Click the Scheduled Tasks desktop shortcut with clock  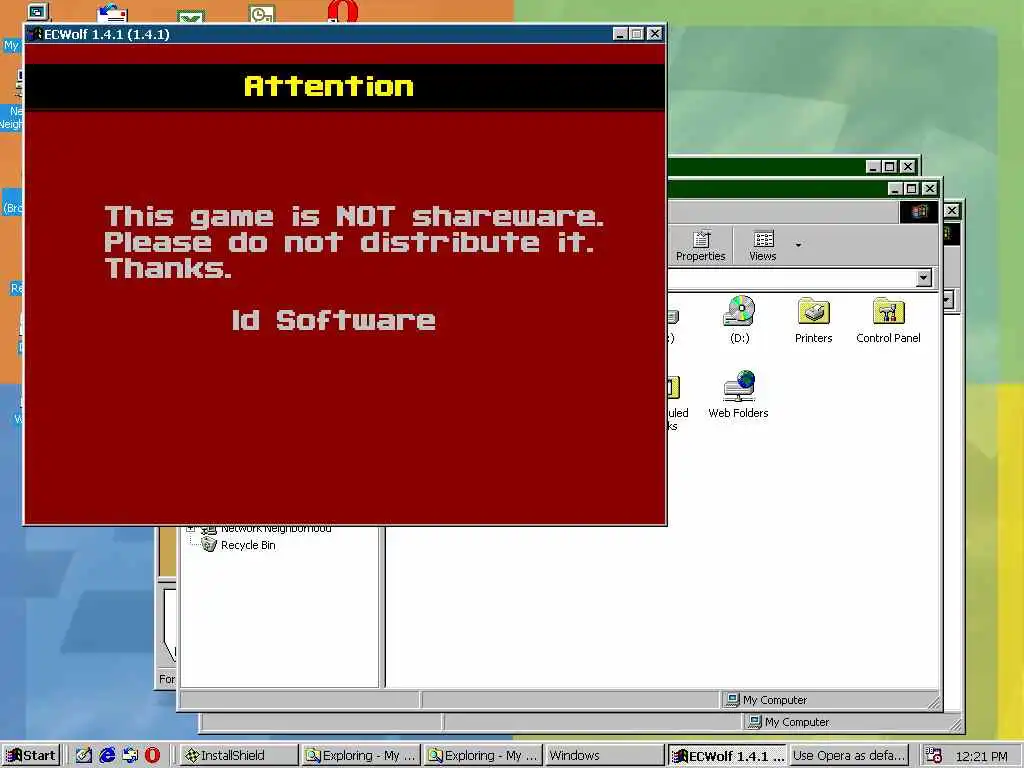(262, 14)
